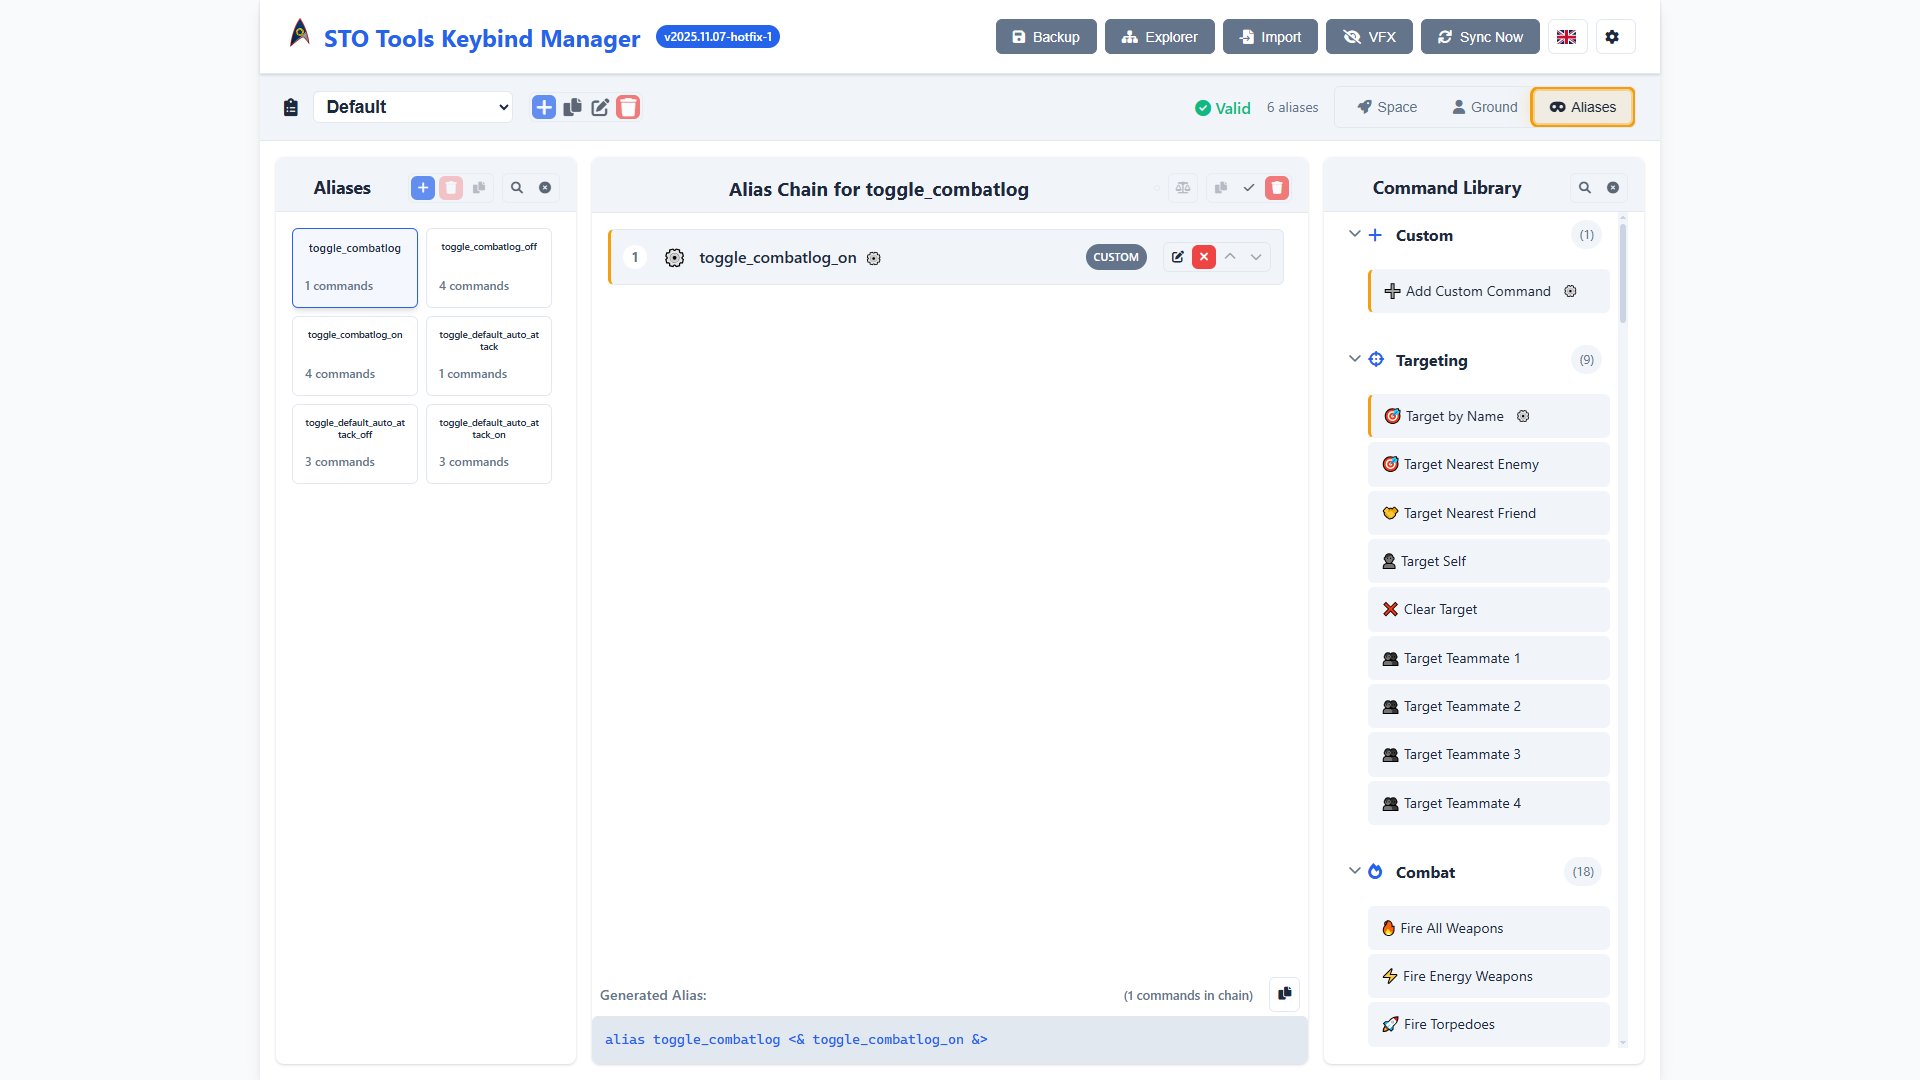This screenshot has width=1920, height=1080.
Task: Open the Backup dialog
Action: click(1045, 36)
